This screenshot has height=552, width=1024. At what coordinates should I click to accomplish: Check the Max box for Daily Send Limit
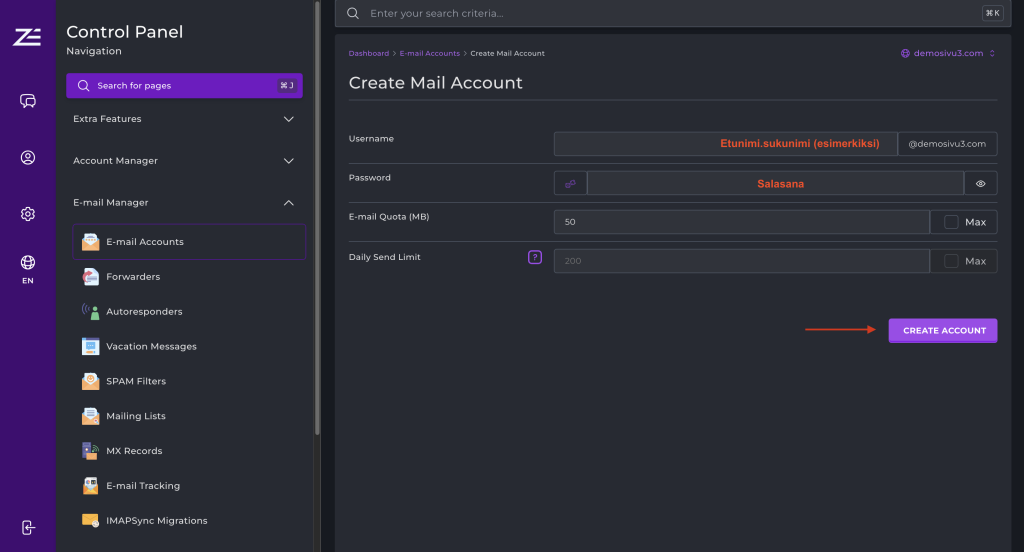(x=951, y=261)
